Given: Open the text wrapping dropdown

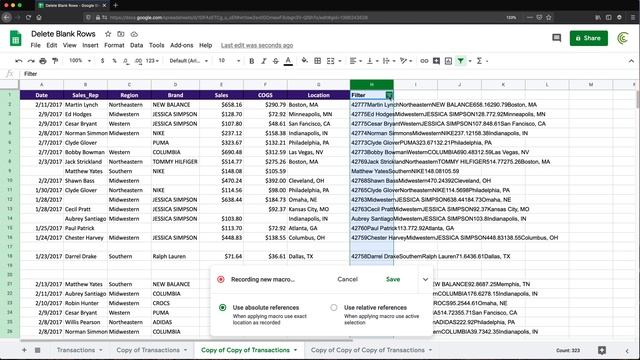Looking at the screenshot, I should click(x=389, y=61).
